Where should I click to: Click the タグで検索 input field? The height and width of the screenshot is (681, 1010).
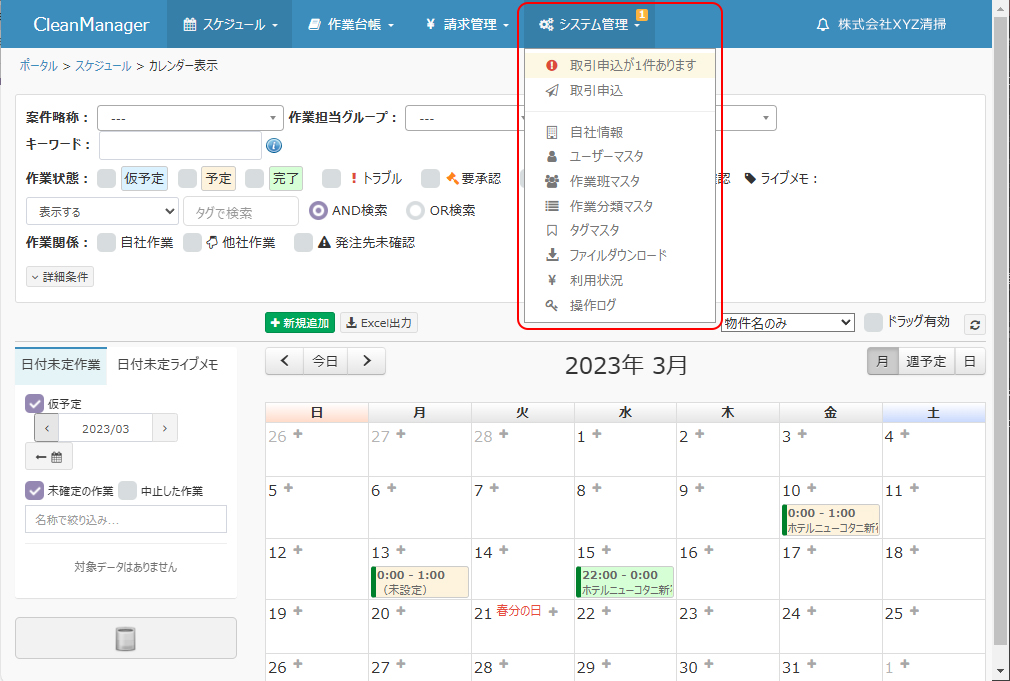tap(241, 212)
